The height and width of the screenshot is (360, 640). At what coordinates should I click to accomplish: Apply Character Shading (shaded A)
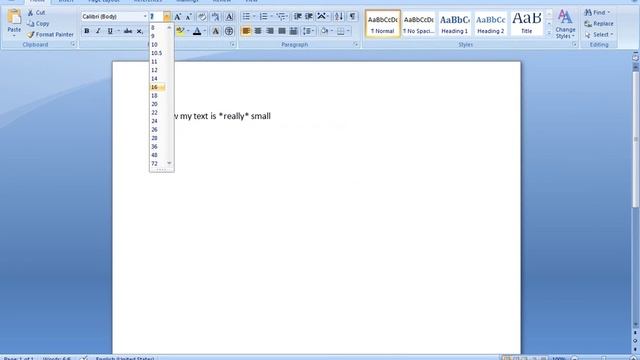click(x=216, y=31)
